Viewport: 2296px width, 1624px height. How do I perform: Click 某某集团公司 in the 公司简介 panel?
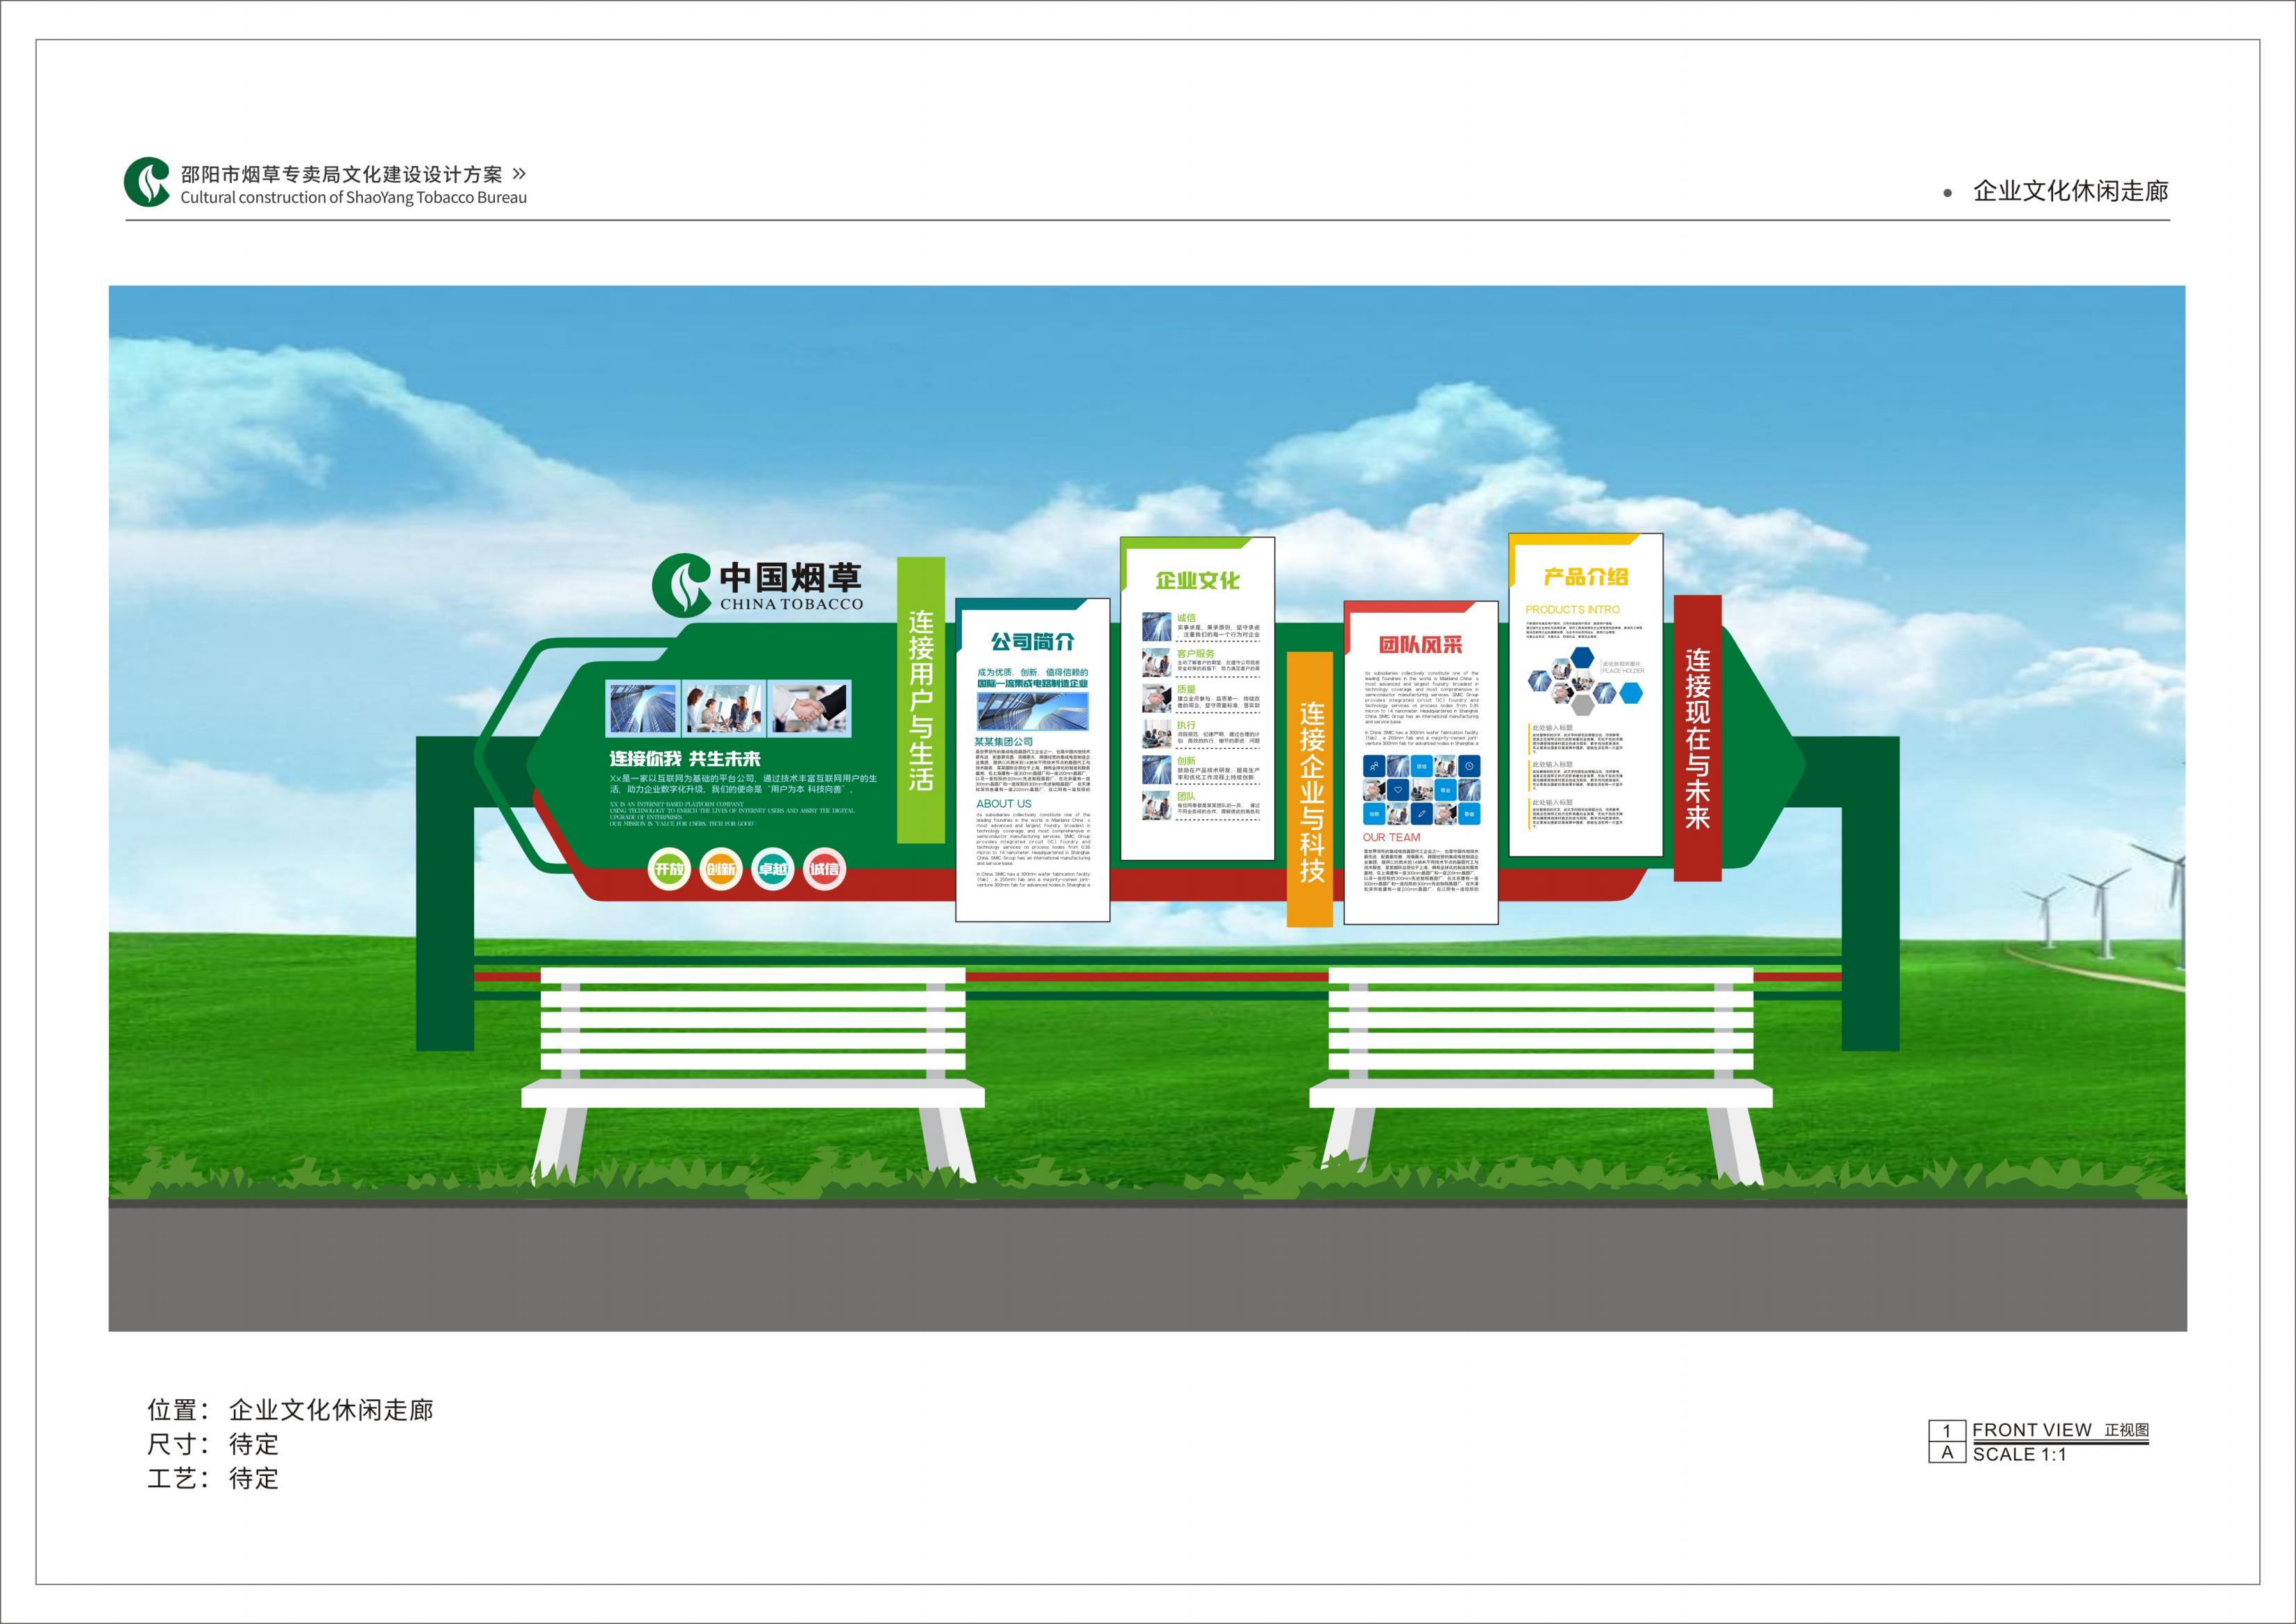point(1005,742)
